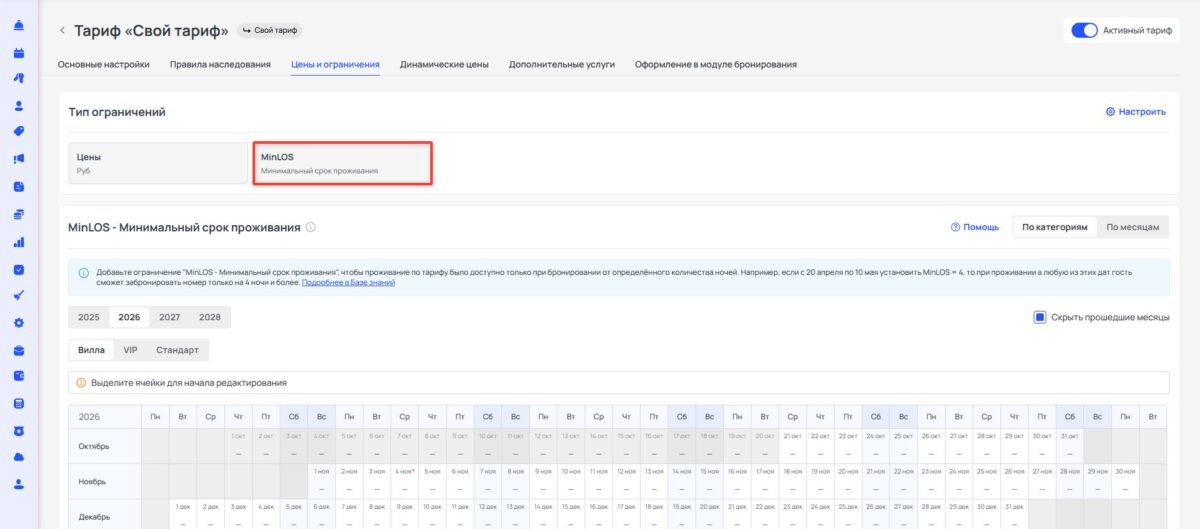
Task: Click the 2026 header cell in table
Action: pyautogui.click(x=105, y=415)
